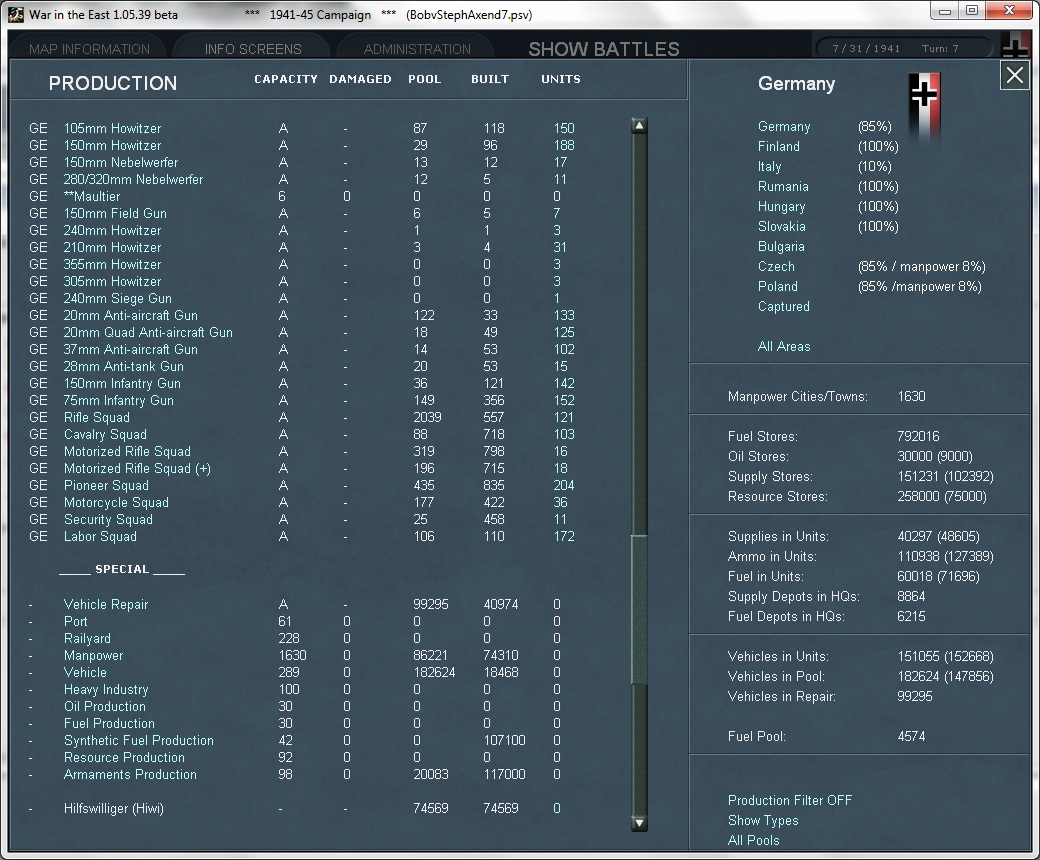Select Finland in the country list
Screen dimensions: 1040x860
point(779,147)
